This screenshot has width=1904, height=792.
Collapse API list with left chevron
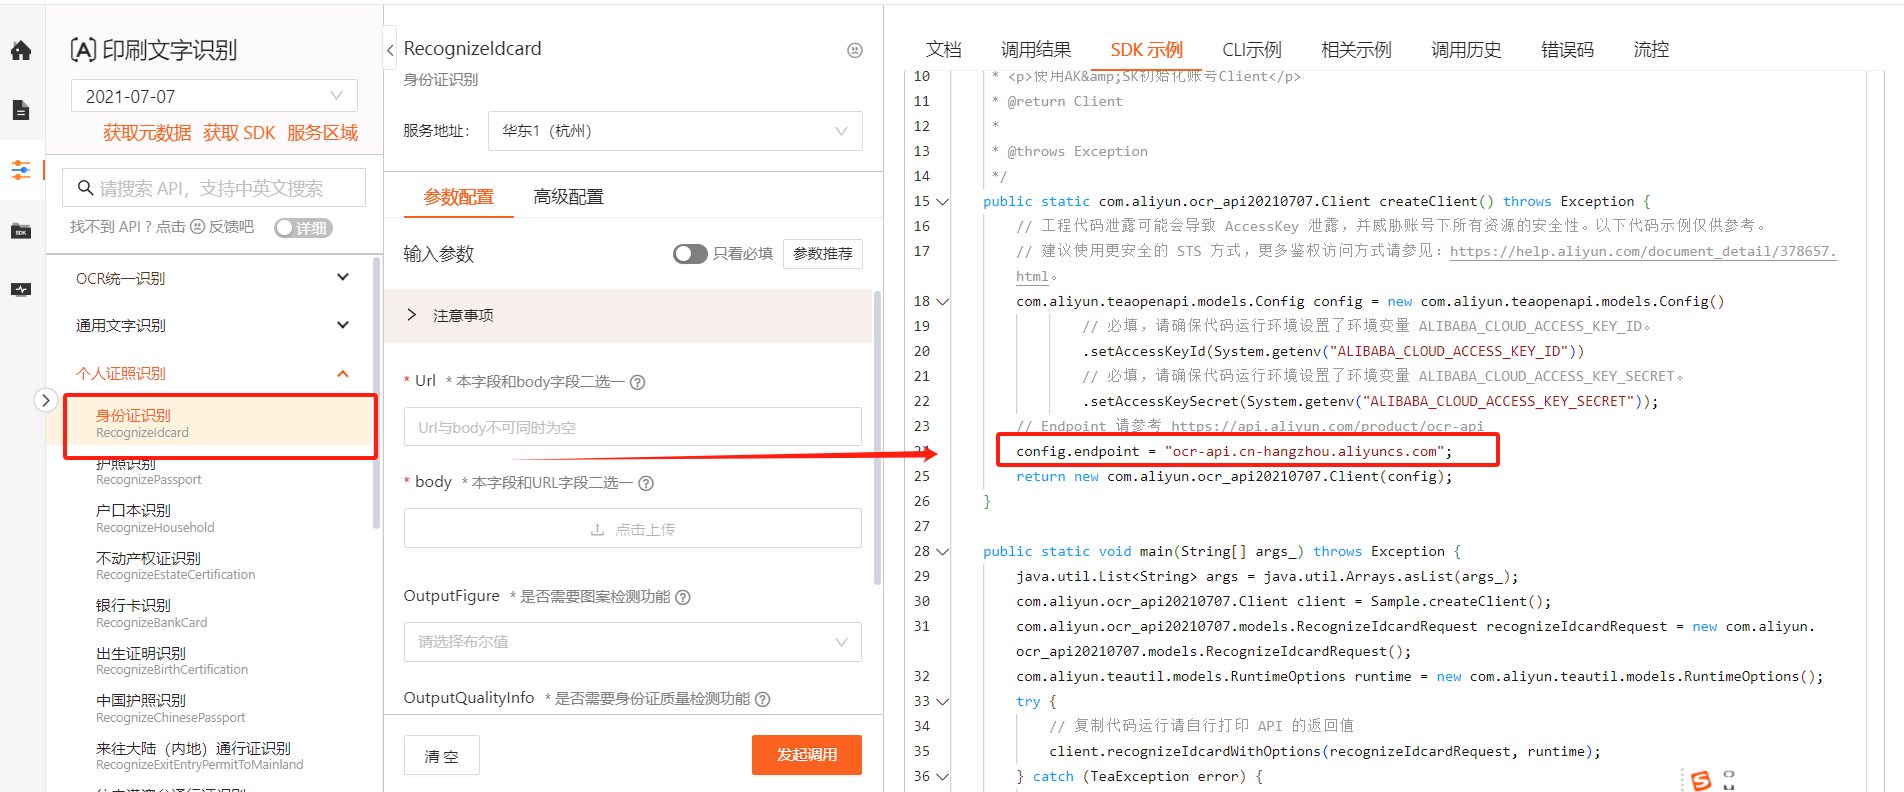click(390, 49)
